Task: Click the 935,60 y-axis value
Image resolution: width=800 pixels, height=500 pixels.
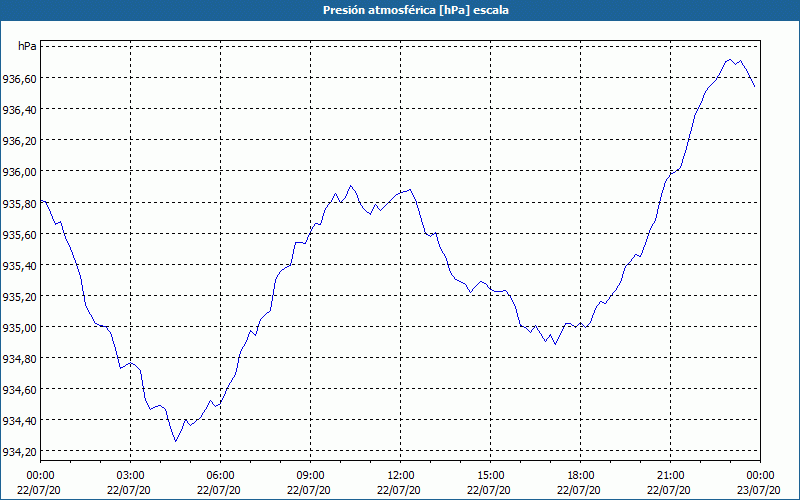Action: (x=19, y=235)
